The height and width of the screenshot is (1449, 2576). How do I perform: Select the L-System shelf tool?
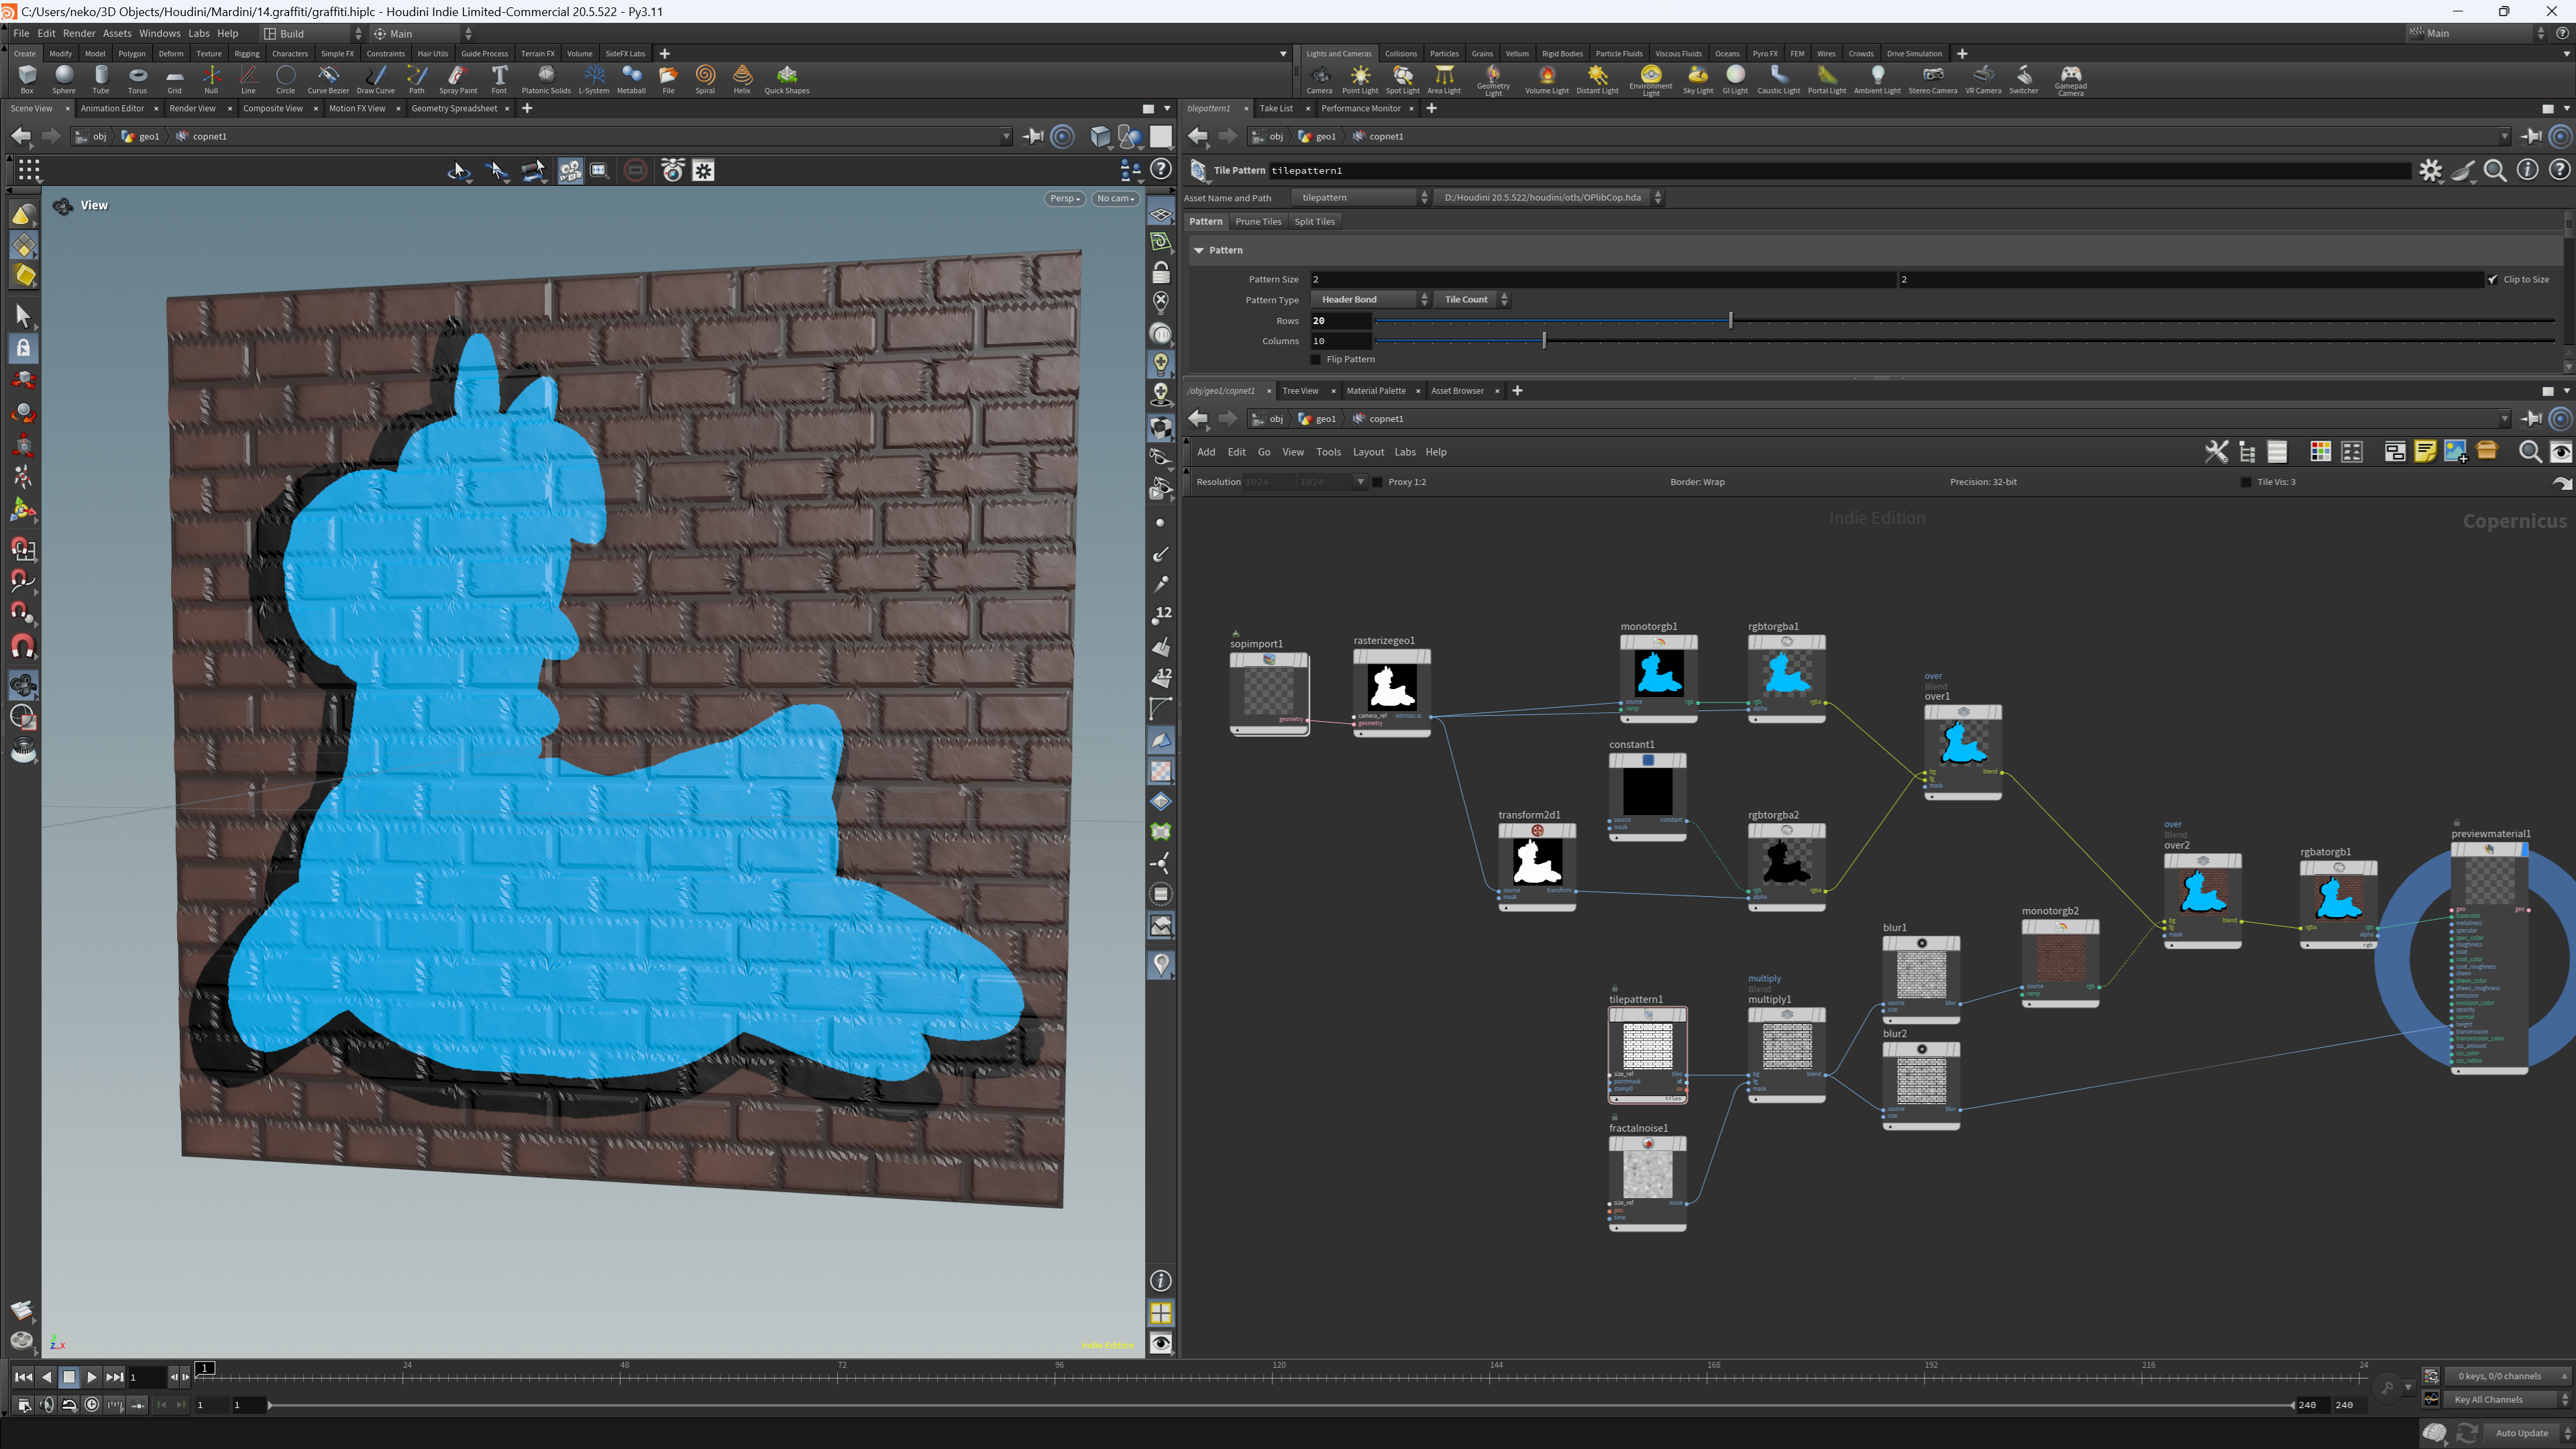(594, 79)
